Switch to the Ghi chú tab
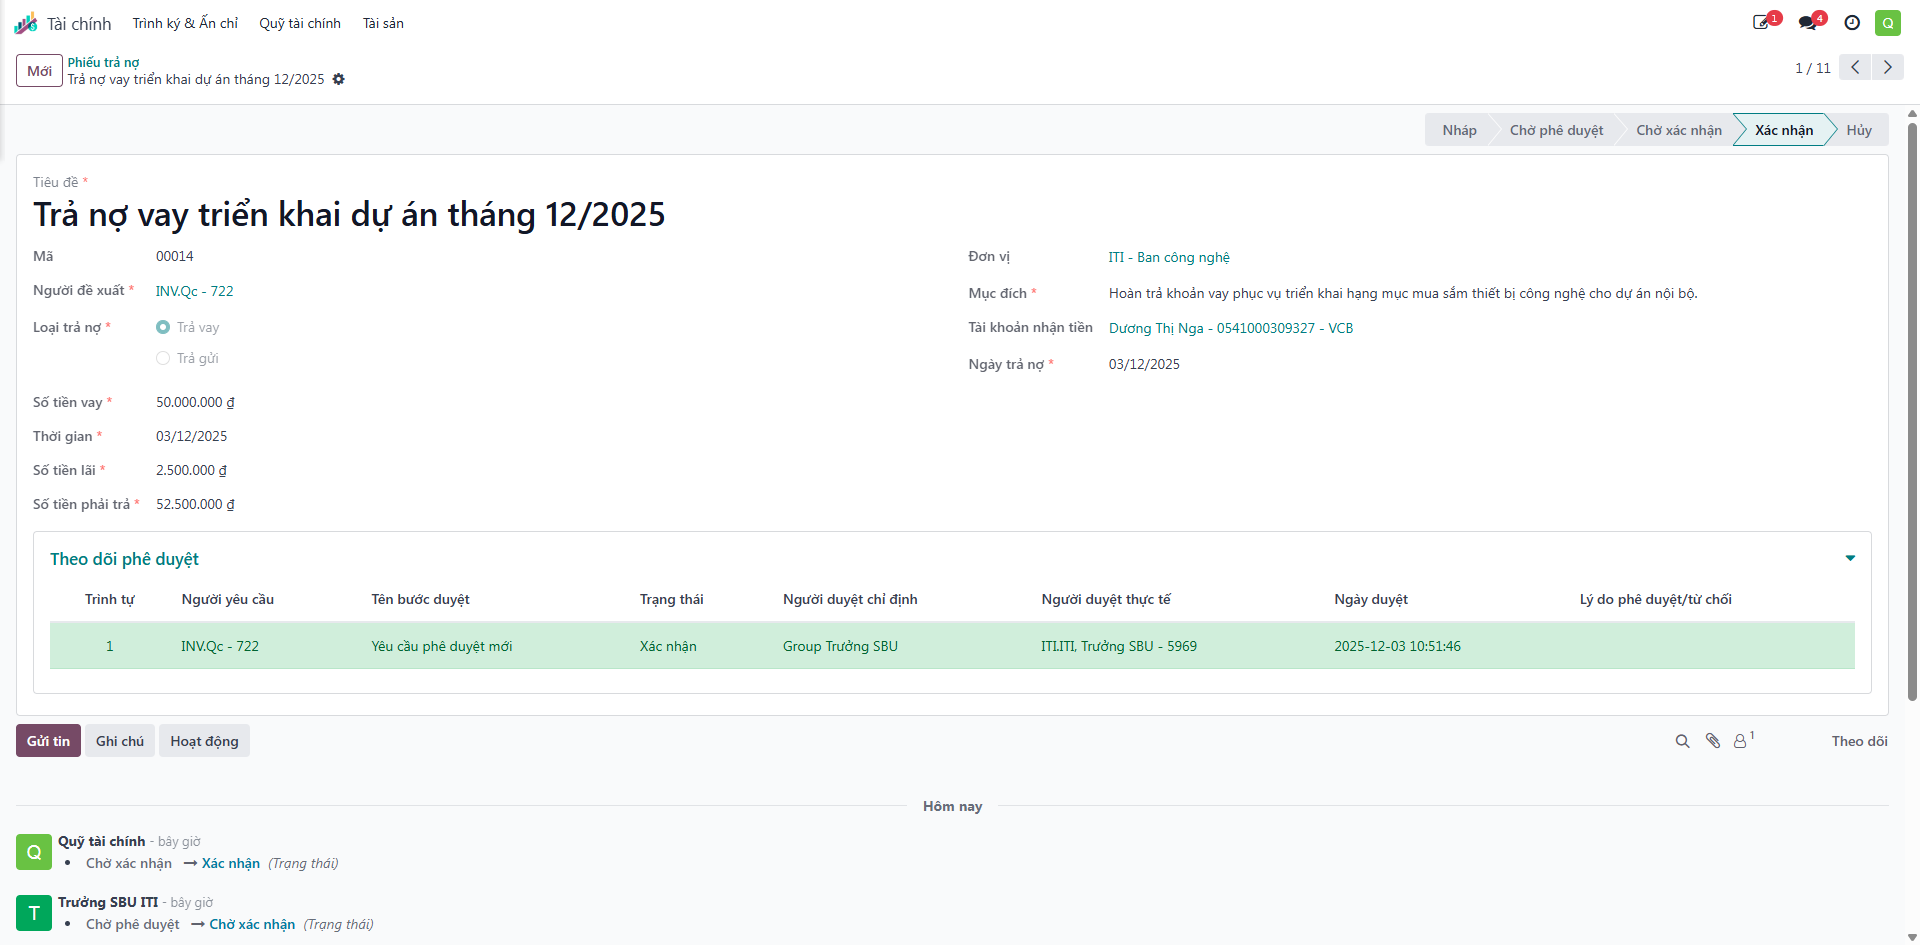 (120, 741)
